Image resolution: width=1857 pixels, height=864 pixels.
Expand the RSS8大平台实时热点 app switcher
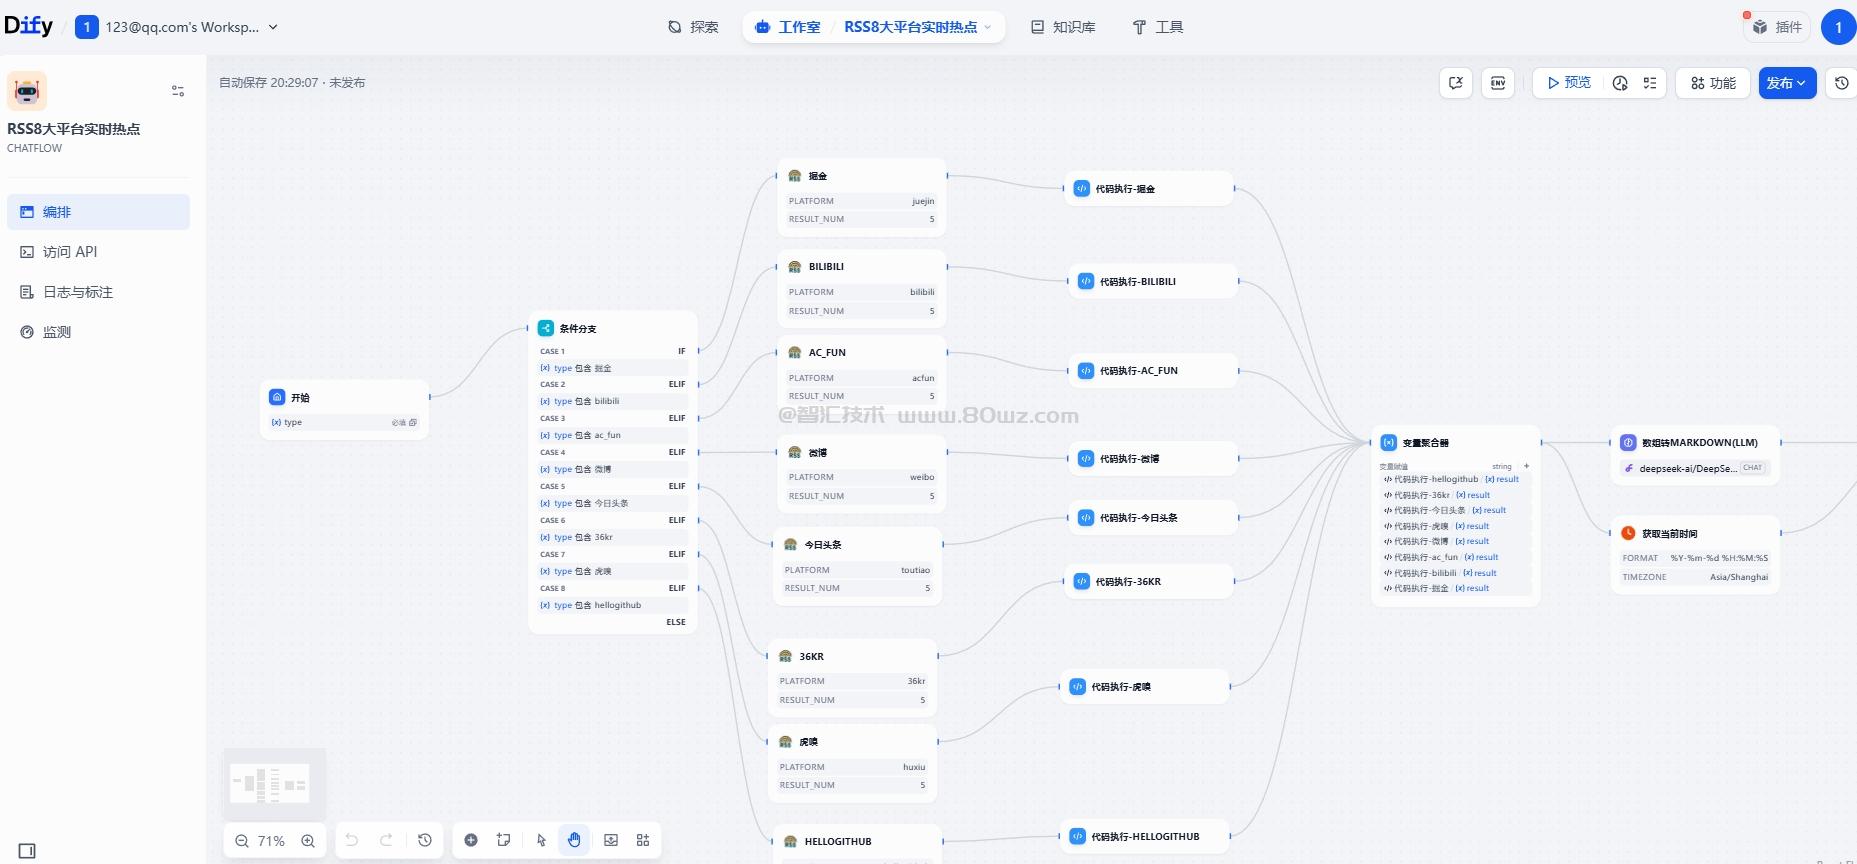pos(918,27)
